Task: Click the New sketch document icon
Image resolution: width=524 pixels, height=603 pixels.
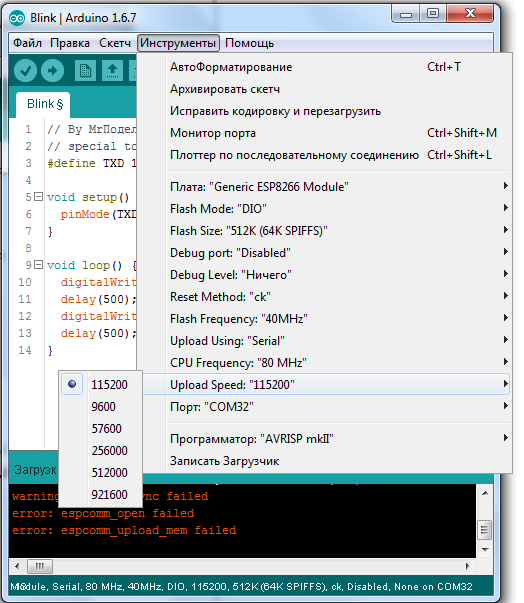Action: (x=85, y=71)
